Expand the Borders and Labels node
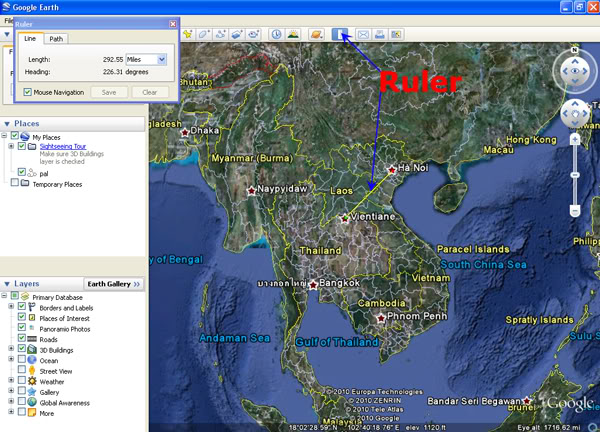 point(11,306)
